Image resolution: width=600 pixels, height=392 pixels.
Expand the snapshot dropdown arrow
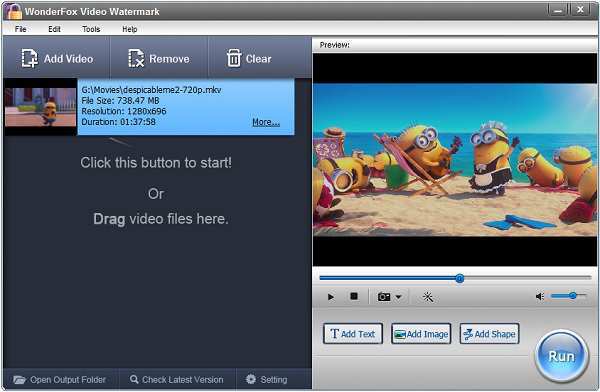pyautogui.click(x=398, y=297)
